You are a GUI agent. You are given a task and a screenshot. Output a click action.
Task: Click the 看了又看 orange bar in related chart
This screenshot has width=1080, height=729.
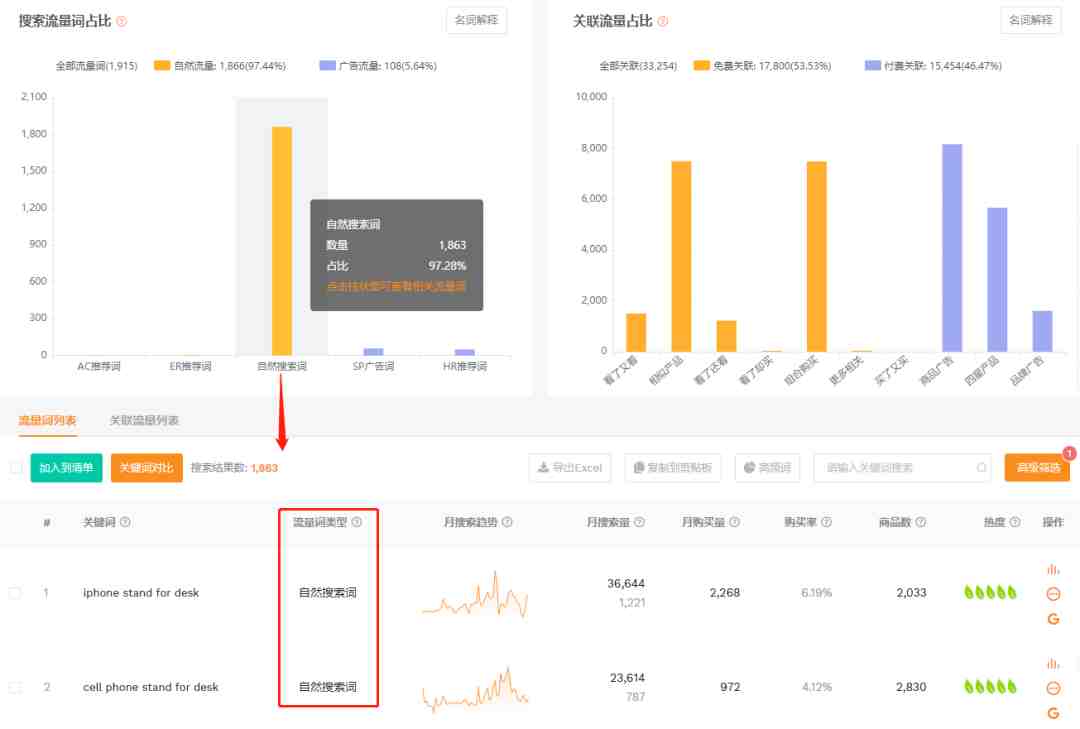point(636,333)
